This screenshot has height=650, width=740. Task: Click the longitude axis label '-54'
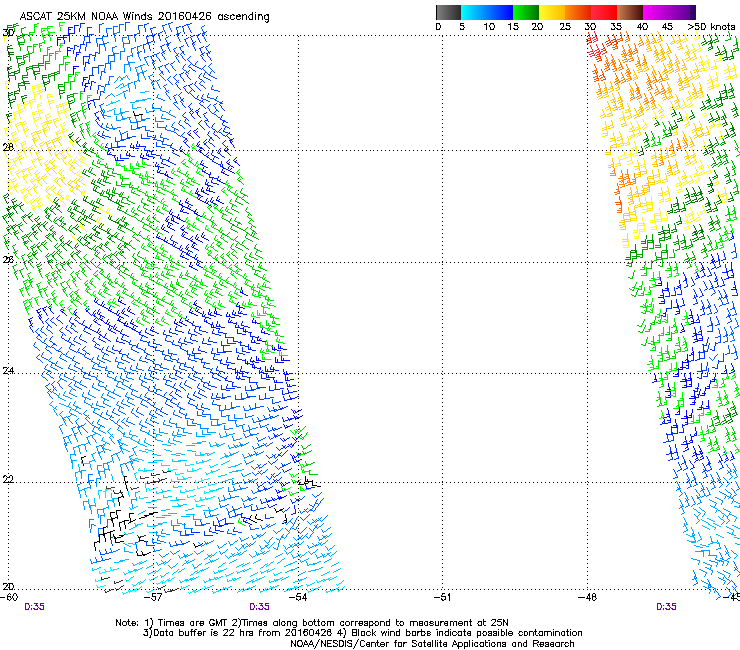[x=298, y=597]
